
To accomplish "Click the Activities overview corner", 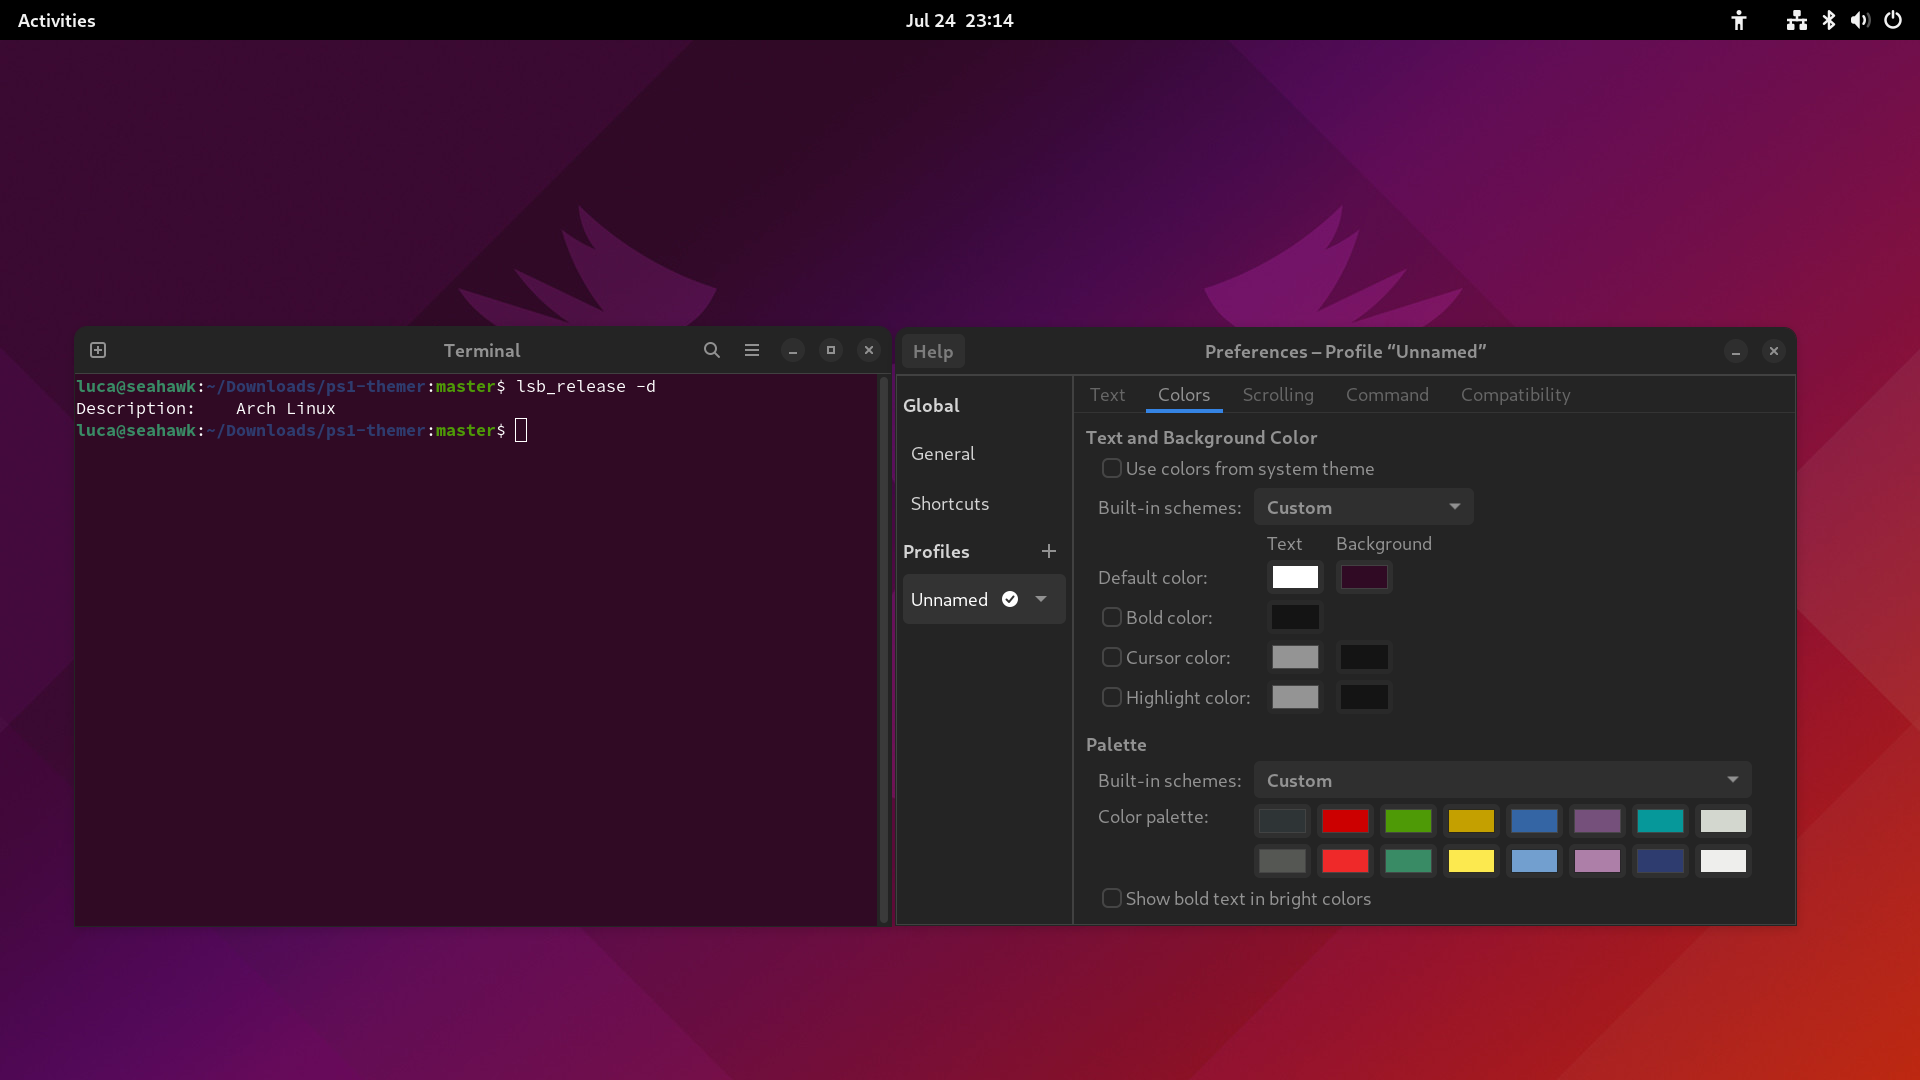I will coord(56,20).
